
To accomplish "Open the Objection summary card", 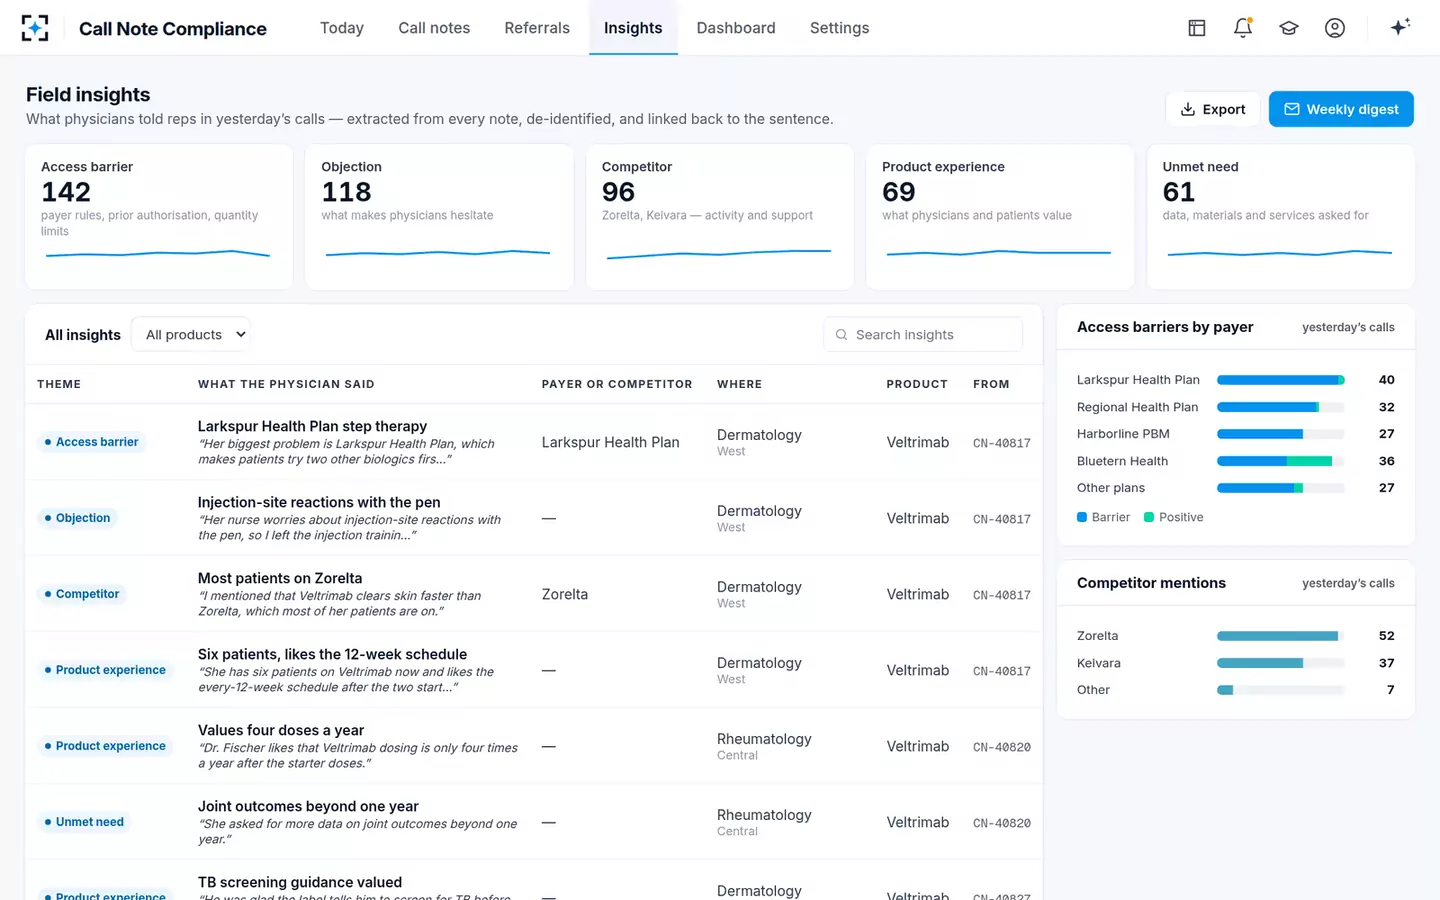I will coord(439,217).
